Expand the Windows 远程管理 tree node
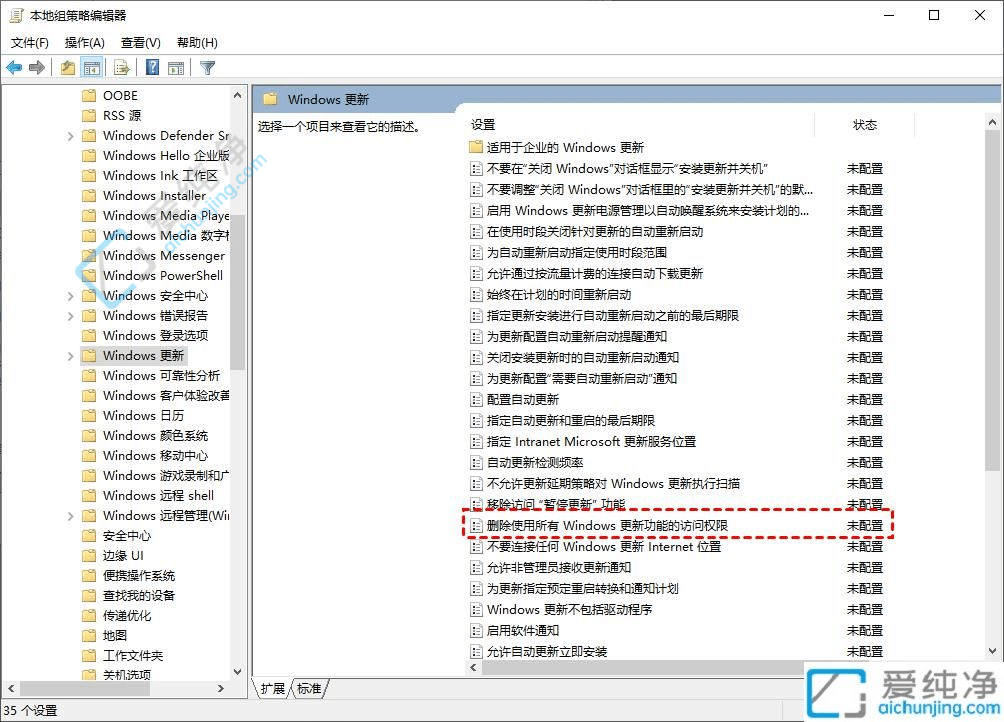This screenshot has height=722, width=1004. click(69, 515)
